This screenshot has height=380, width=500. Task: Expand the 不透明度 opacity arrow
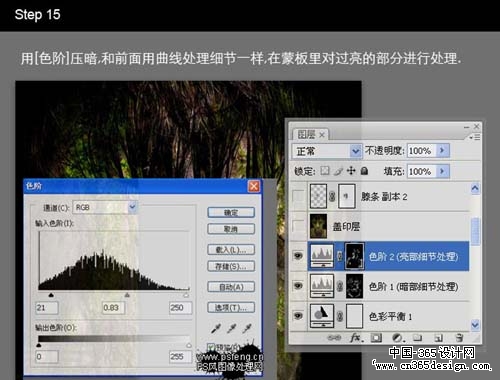pos(442,151)
